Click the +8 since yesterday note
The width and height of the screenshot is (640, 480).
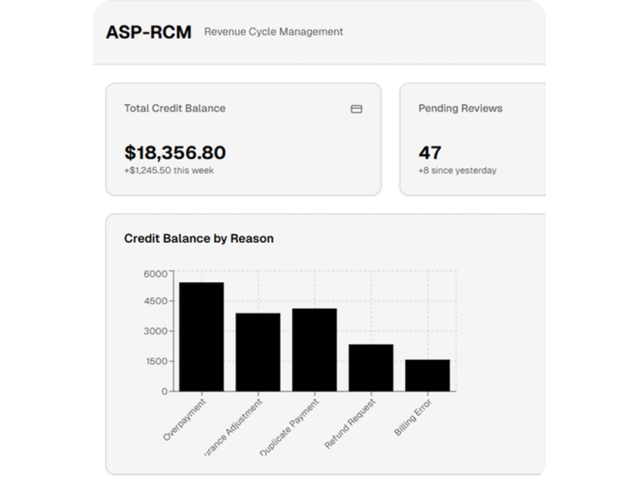pos(457,170)
